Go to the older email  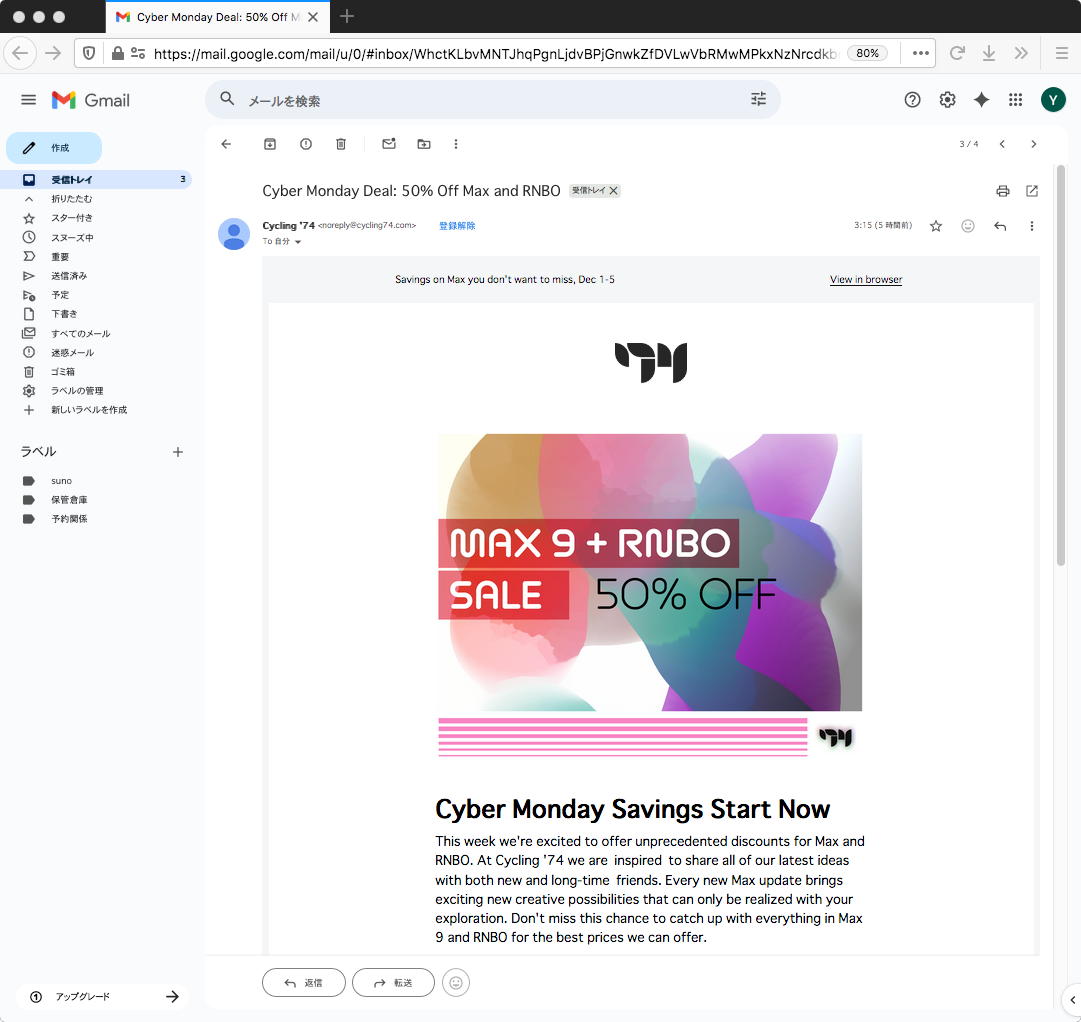tap(1033, 144)
